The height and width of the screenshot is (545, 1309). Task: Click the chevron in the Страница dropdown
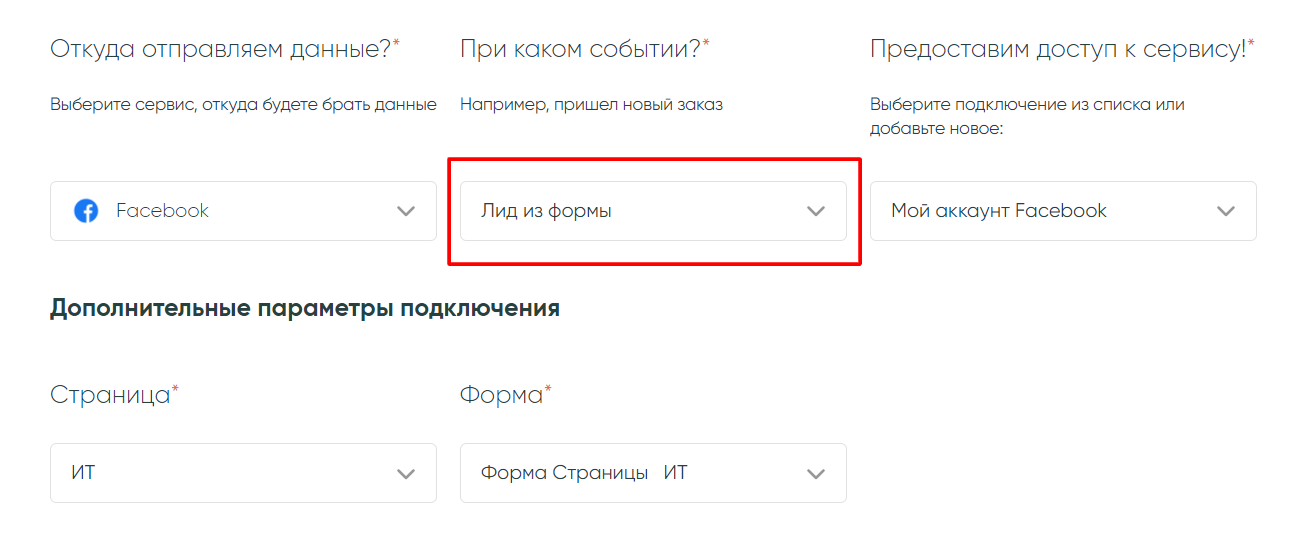[406, 473]
